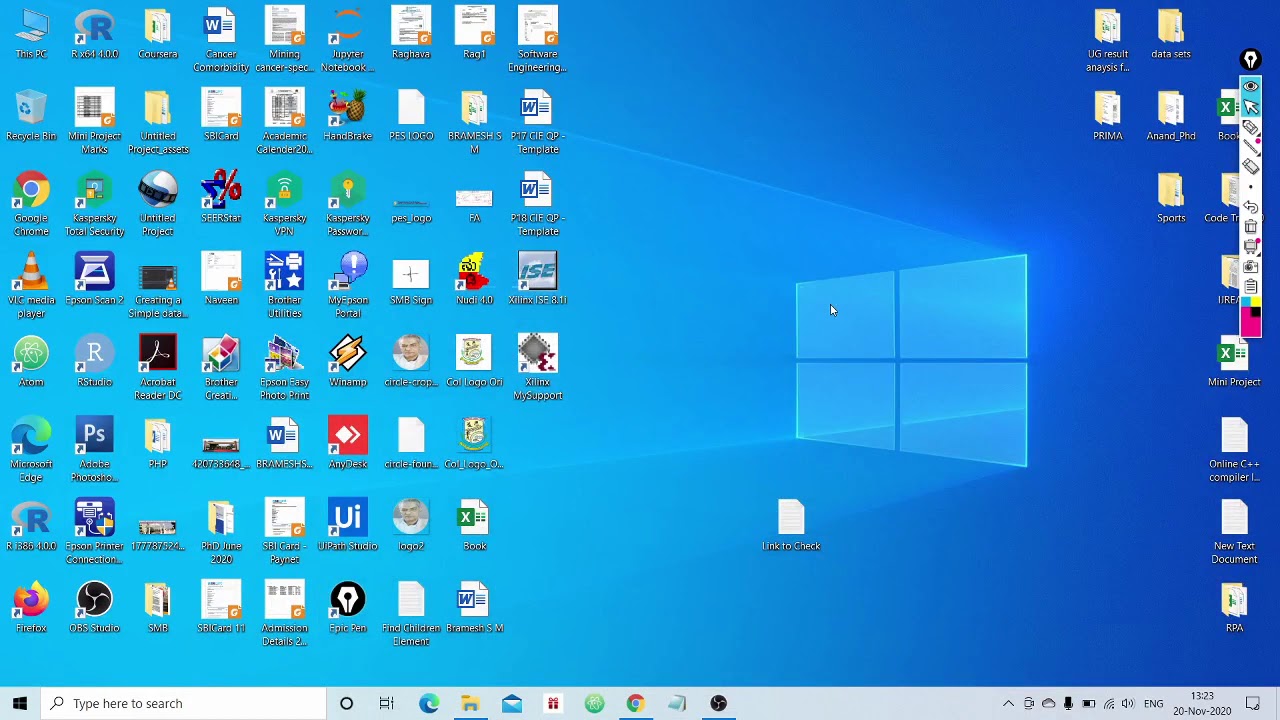Viewport: 1280px width, 720px height.
Task: Select the data sets folder
Action: [x=1171, y=35]
